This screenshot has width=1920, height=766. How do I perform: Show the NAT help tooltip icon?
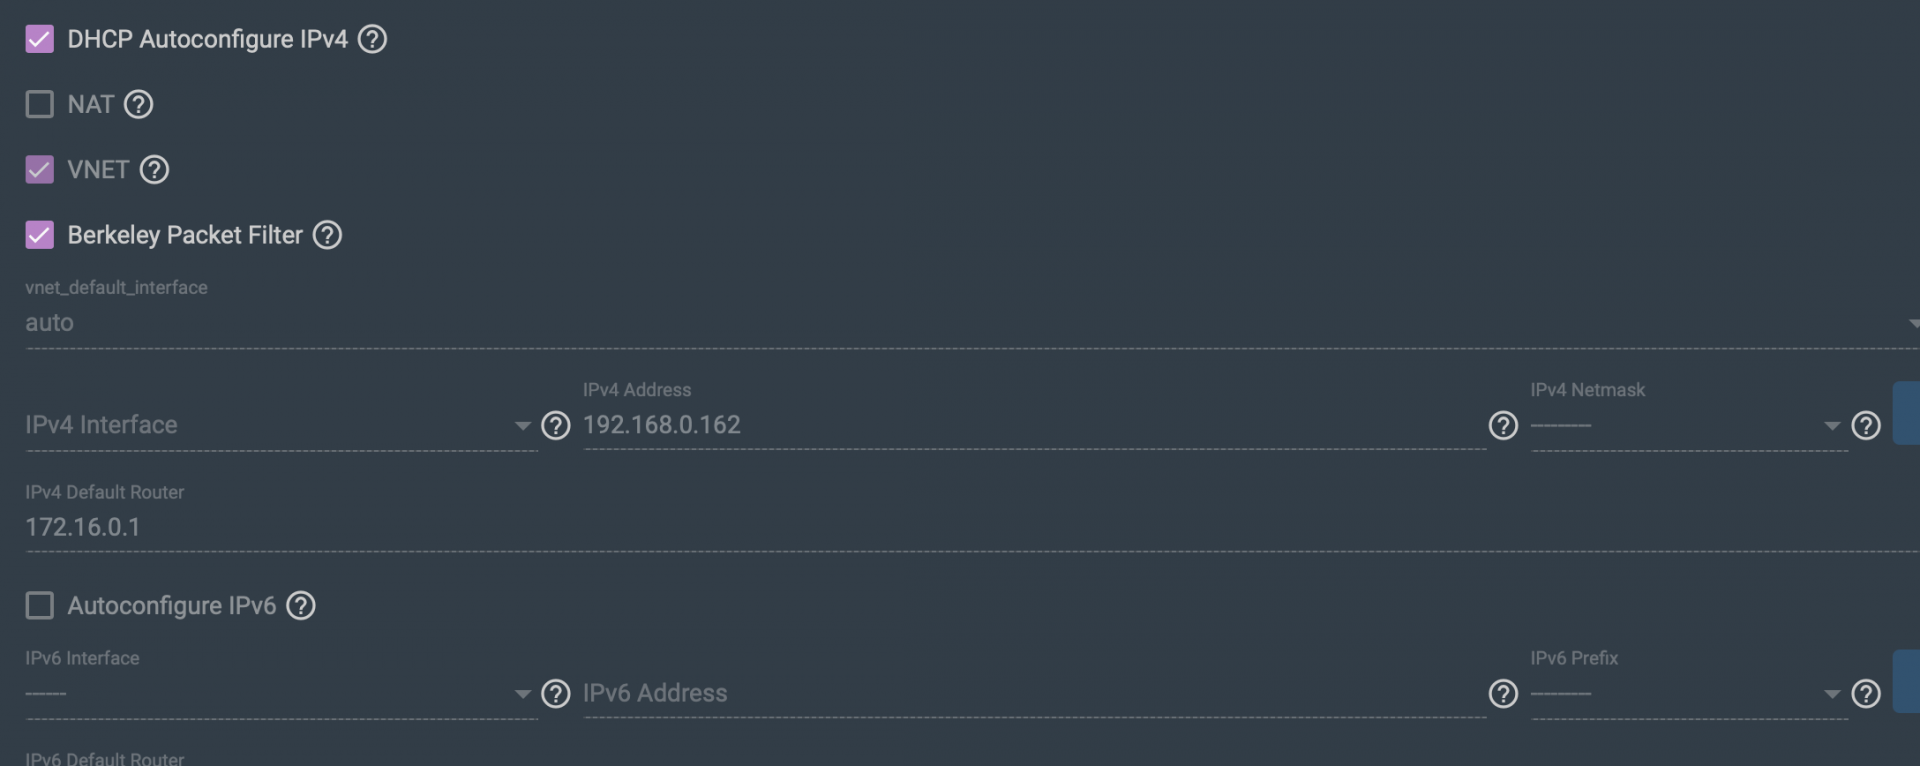[x=138, y=104]
